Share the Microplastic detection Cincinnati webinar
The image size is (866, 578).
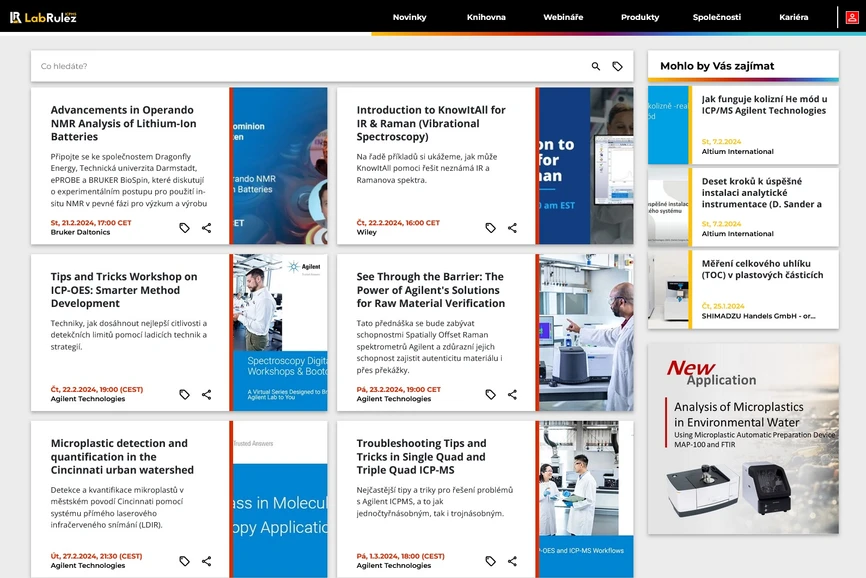click(x=207, y=561)
